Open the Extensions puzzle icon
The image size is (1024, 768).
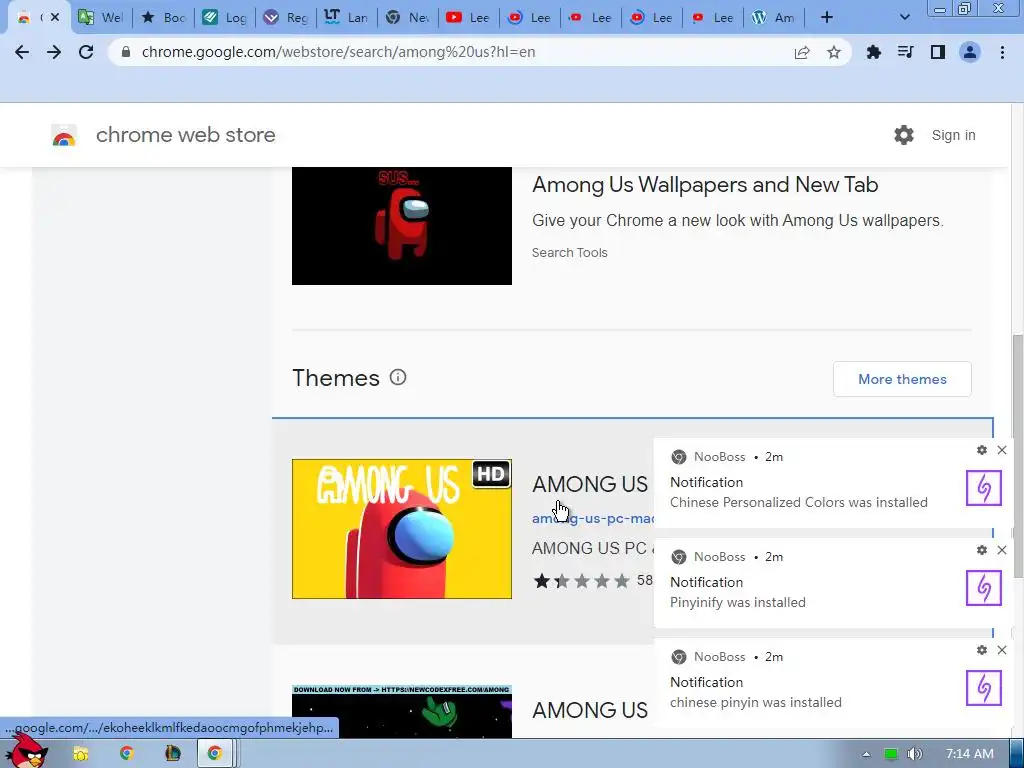[x=873, y=52]
